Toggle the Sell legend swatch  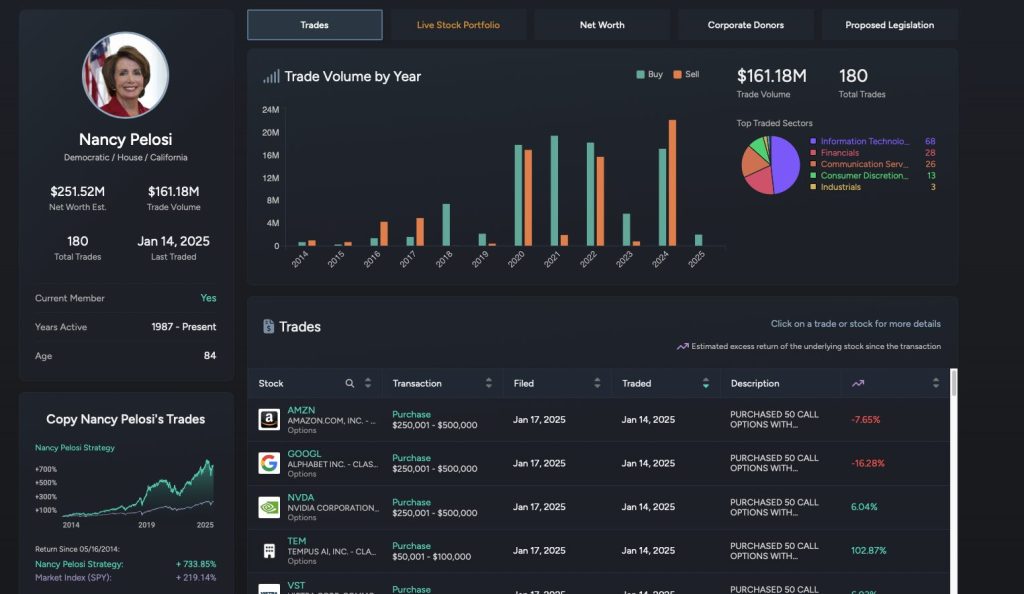click(677, 74)
